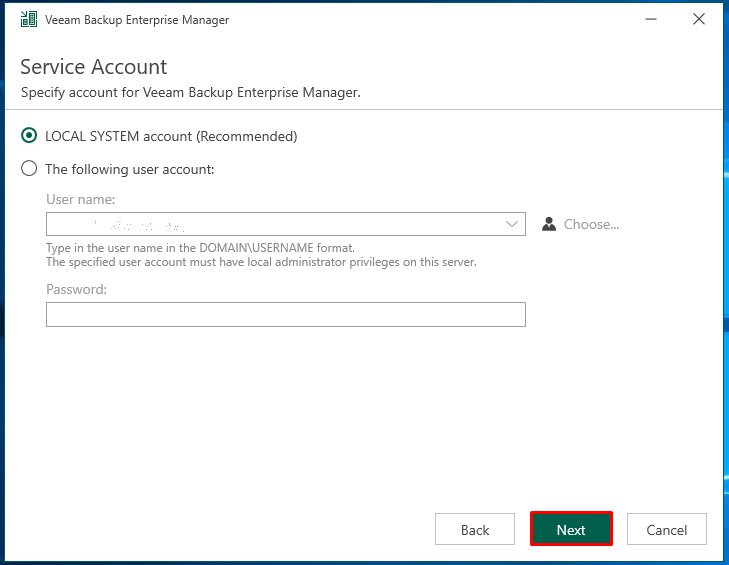Choose 'The following user account' option

[29, 168]
